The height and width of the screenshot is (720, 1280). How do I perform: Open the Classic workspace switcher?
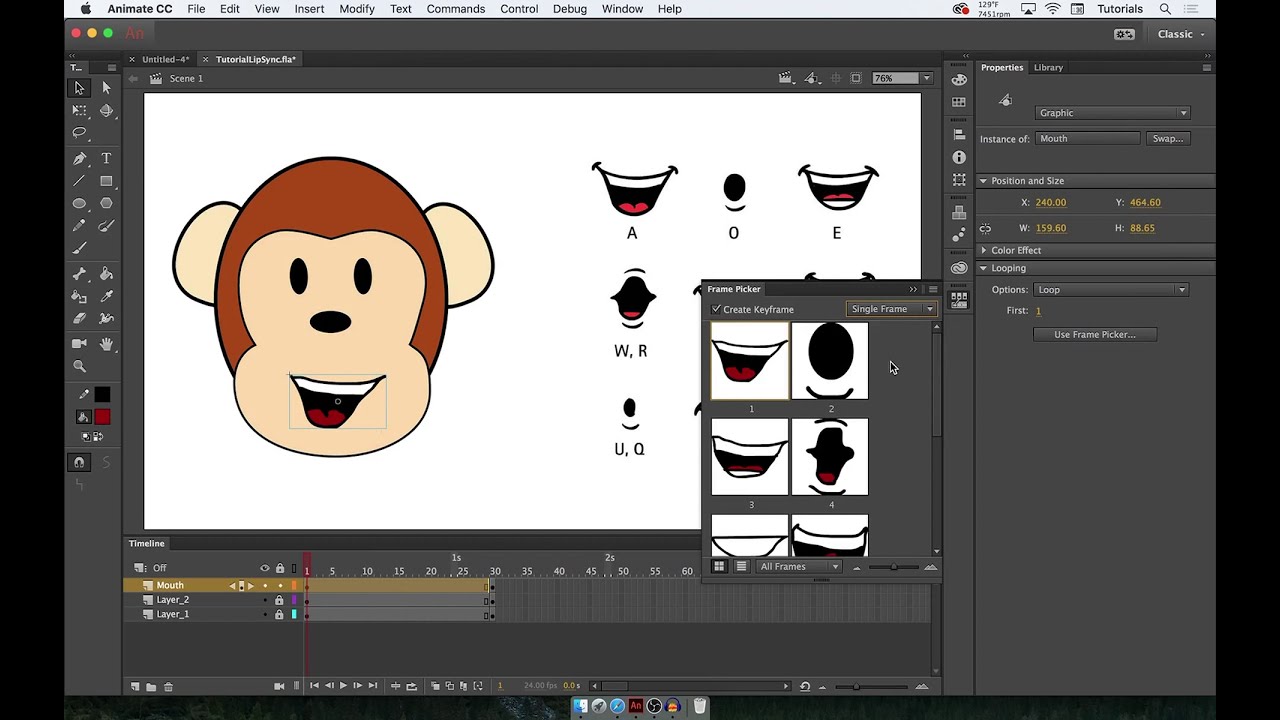pos(1181,34)
